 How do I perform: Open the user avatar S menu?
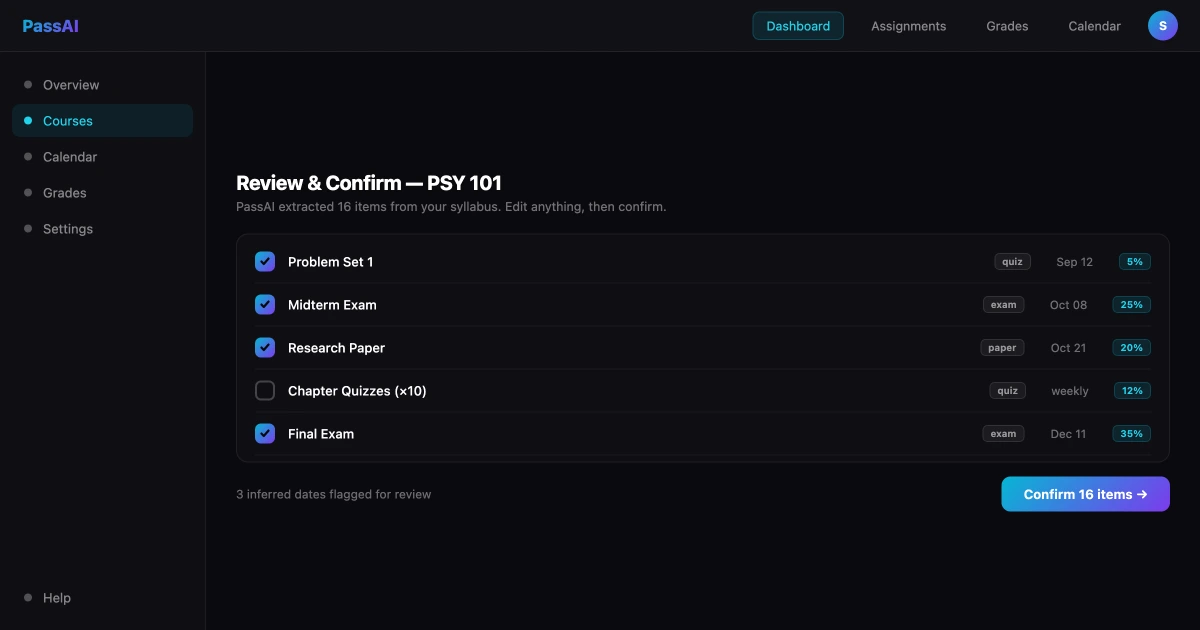(x=1163, y=26)
